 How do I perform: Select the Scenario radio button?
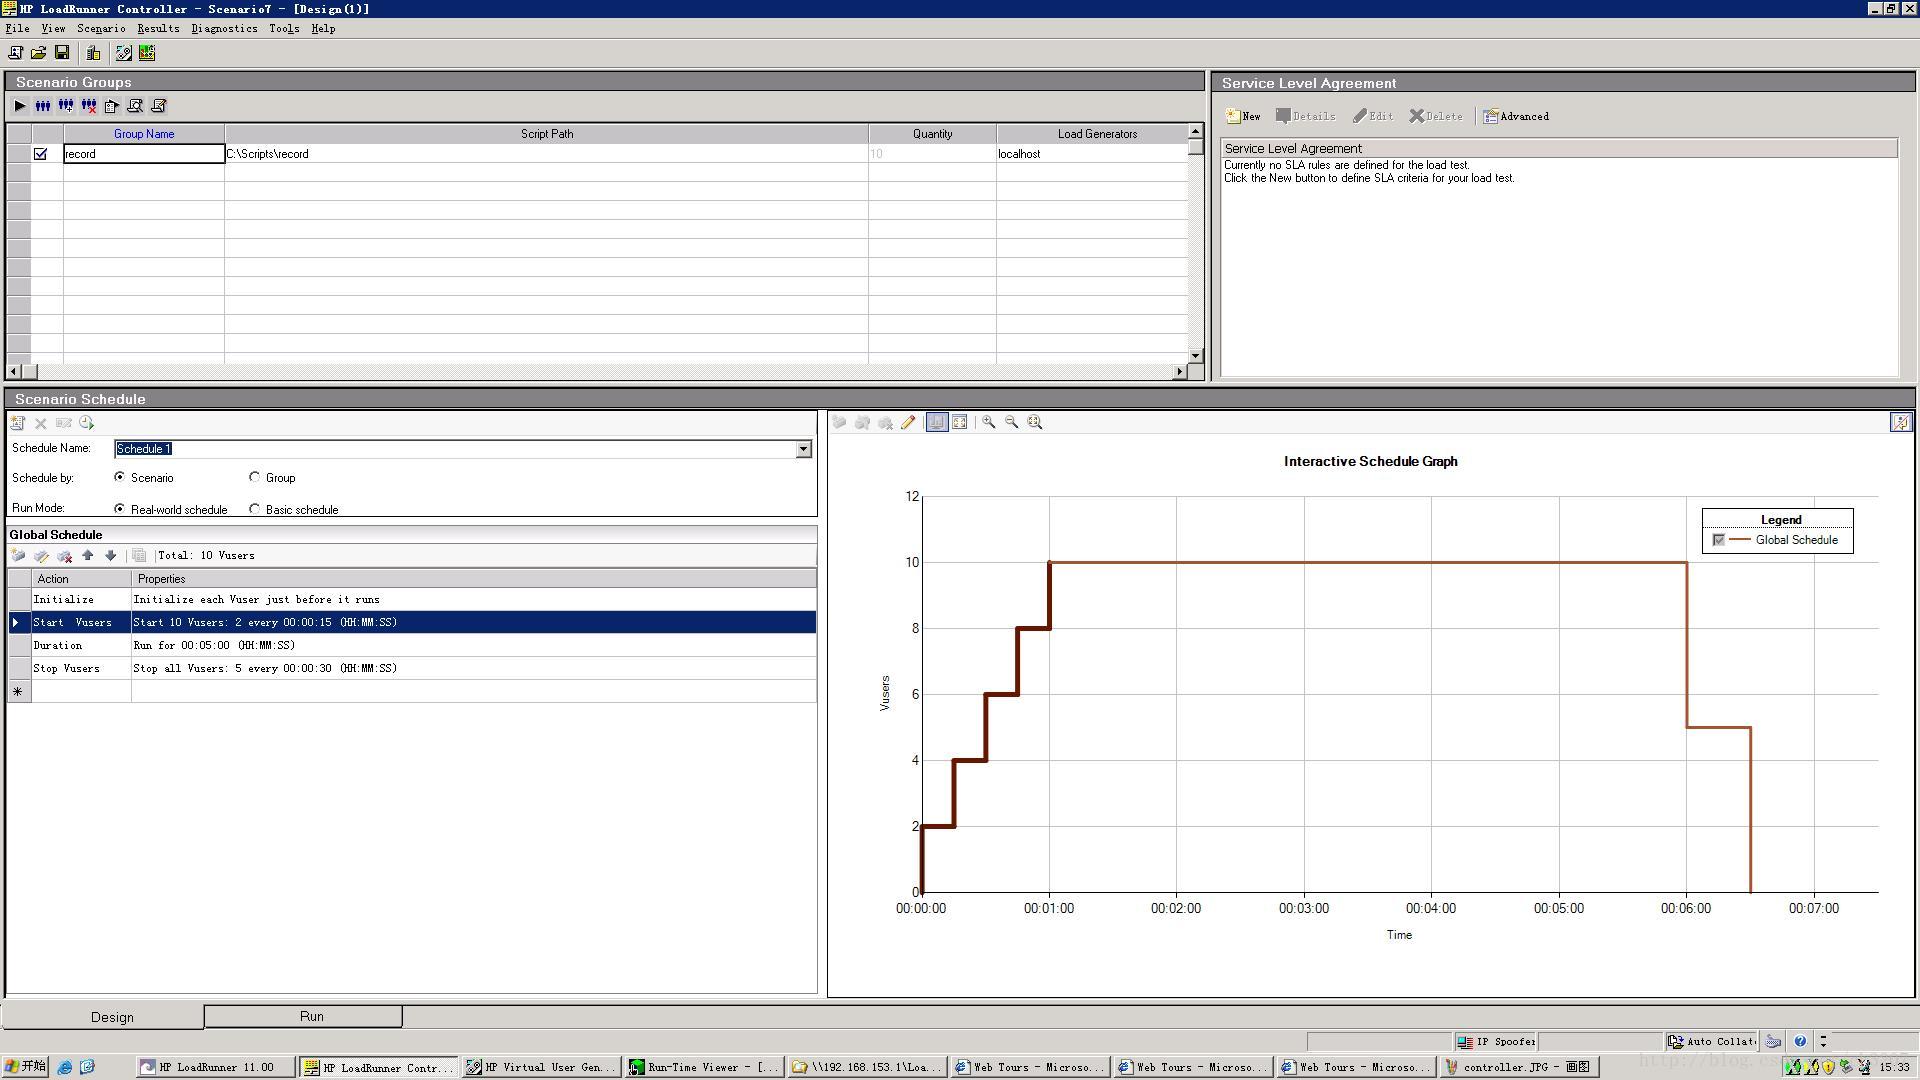click(120, 478)
